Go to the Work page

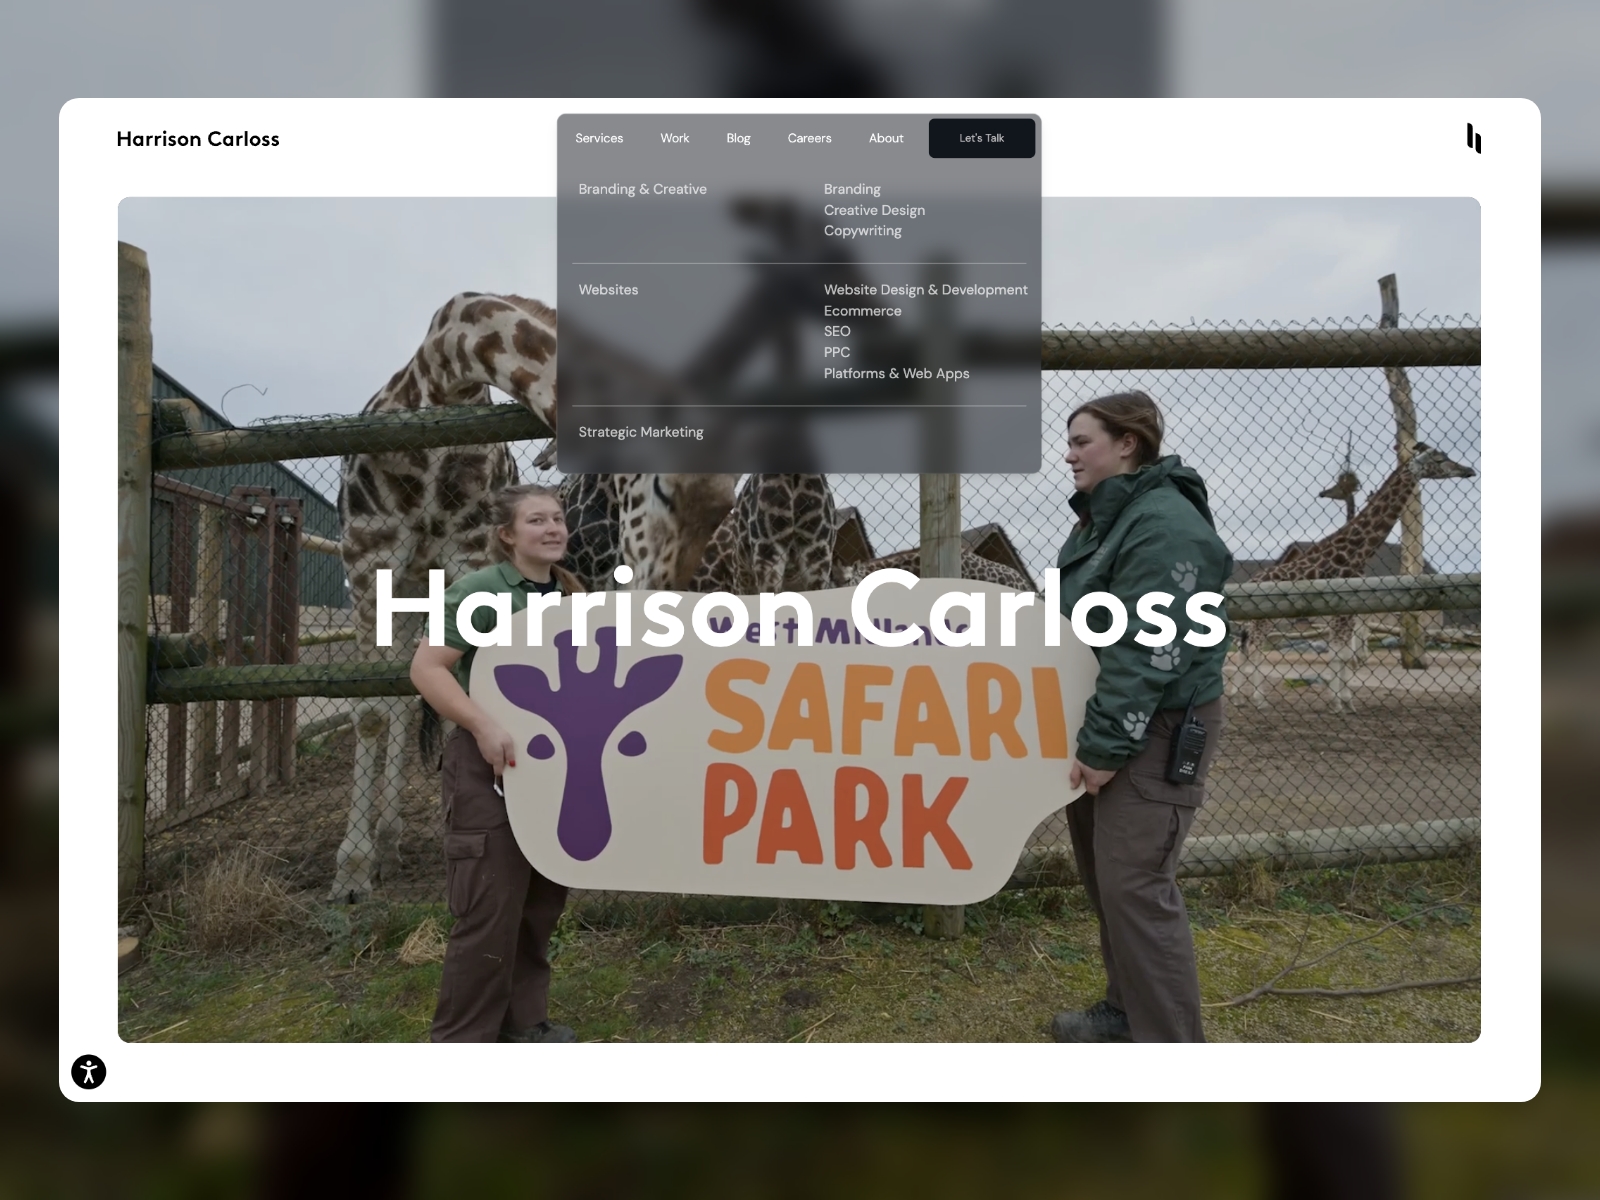[x=675, y=138]
